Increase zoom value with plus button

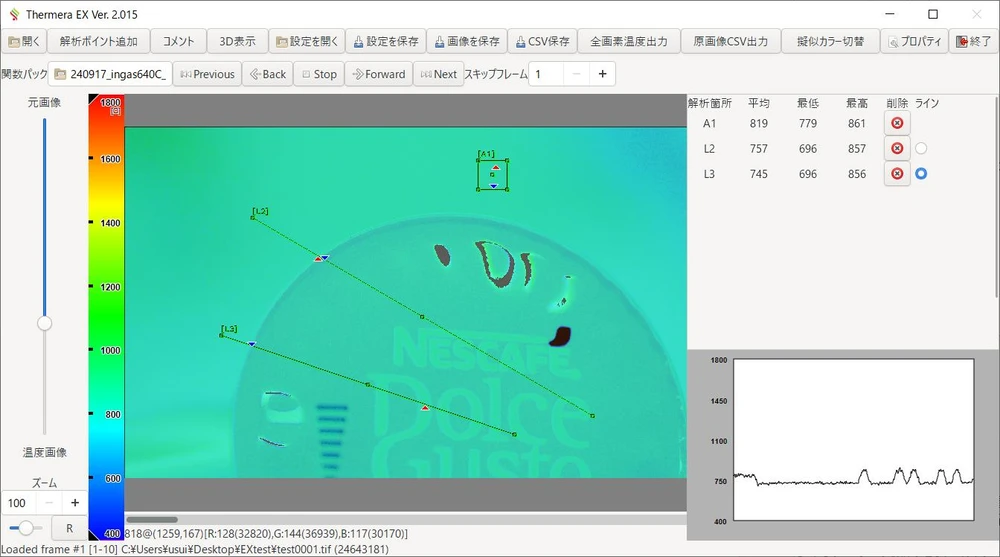click(x=74, y=502)
